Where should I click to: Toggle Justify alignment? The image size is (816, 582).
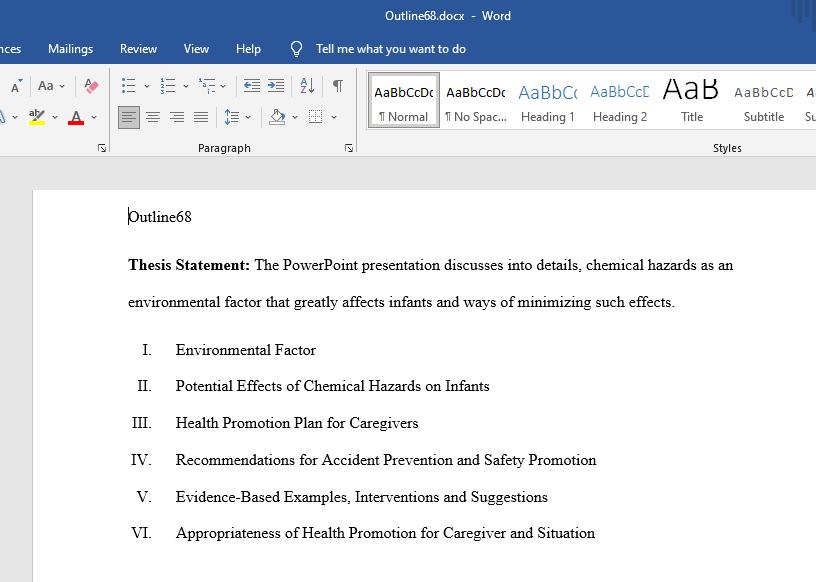[201, 117]
